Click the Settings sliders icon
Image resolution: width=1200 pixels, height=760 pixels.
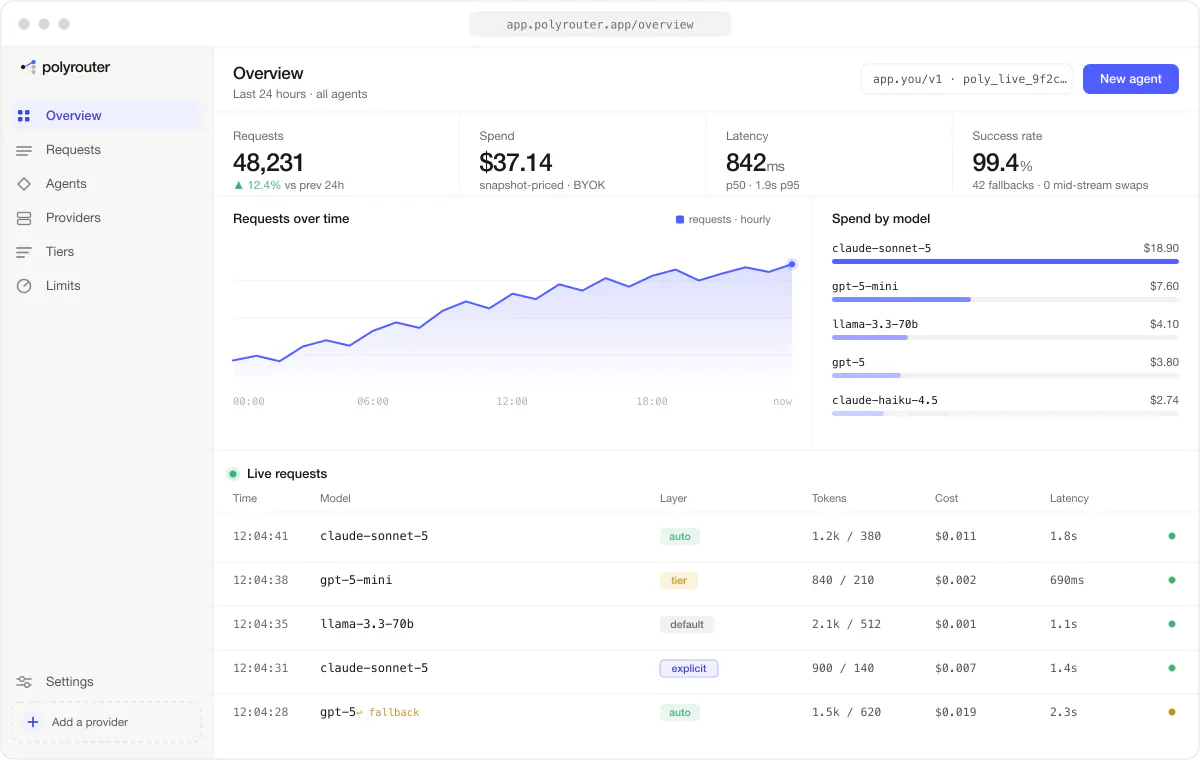24,682
